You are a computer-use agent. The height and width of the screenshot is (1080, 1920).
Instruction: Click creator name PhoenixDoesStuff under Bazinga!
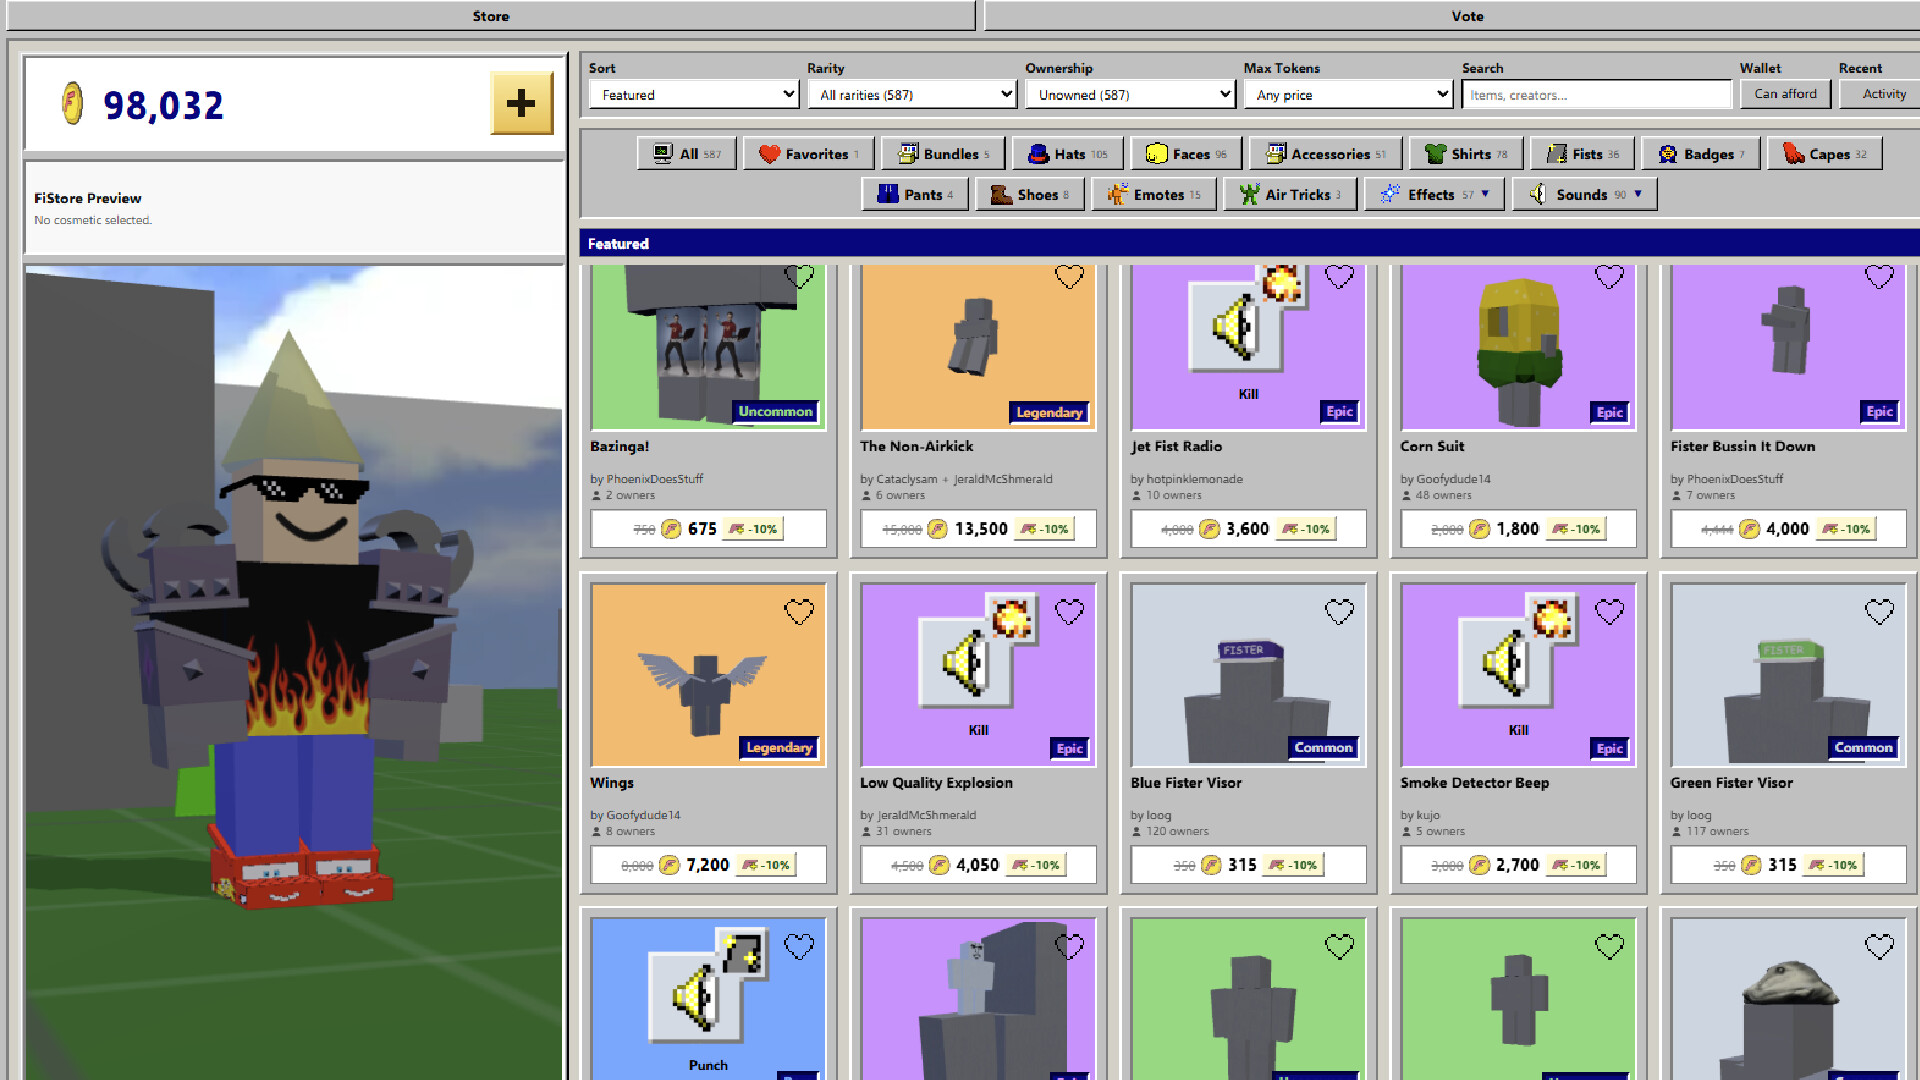[654, 479]
